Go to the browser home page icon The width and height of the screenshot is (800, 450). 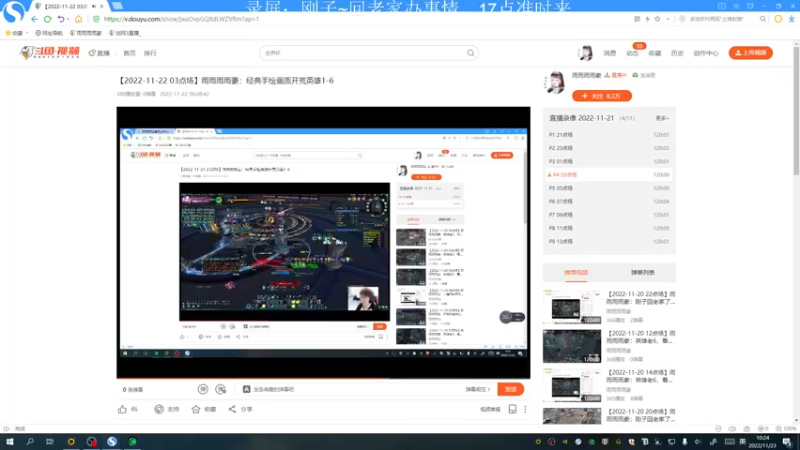(78, 19)
